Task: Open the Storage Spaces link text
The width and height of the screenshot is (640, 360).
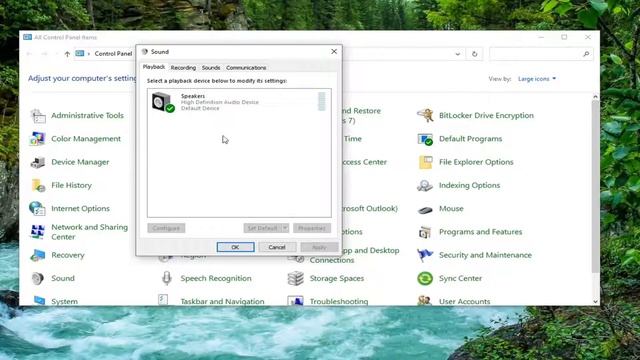Action: click(x=337, y=278)
